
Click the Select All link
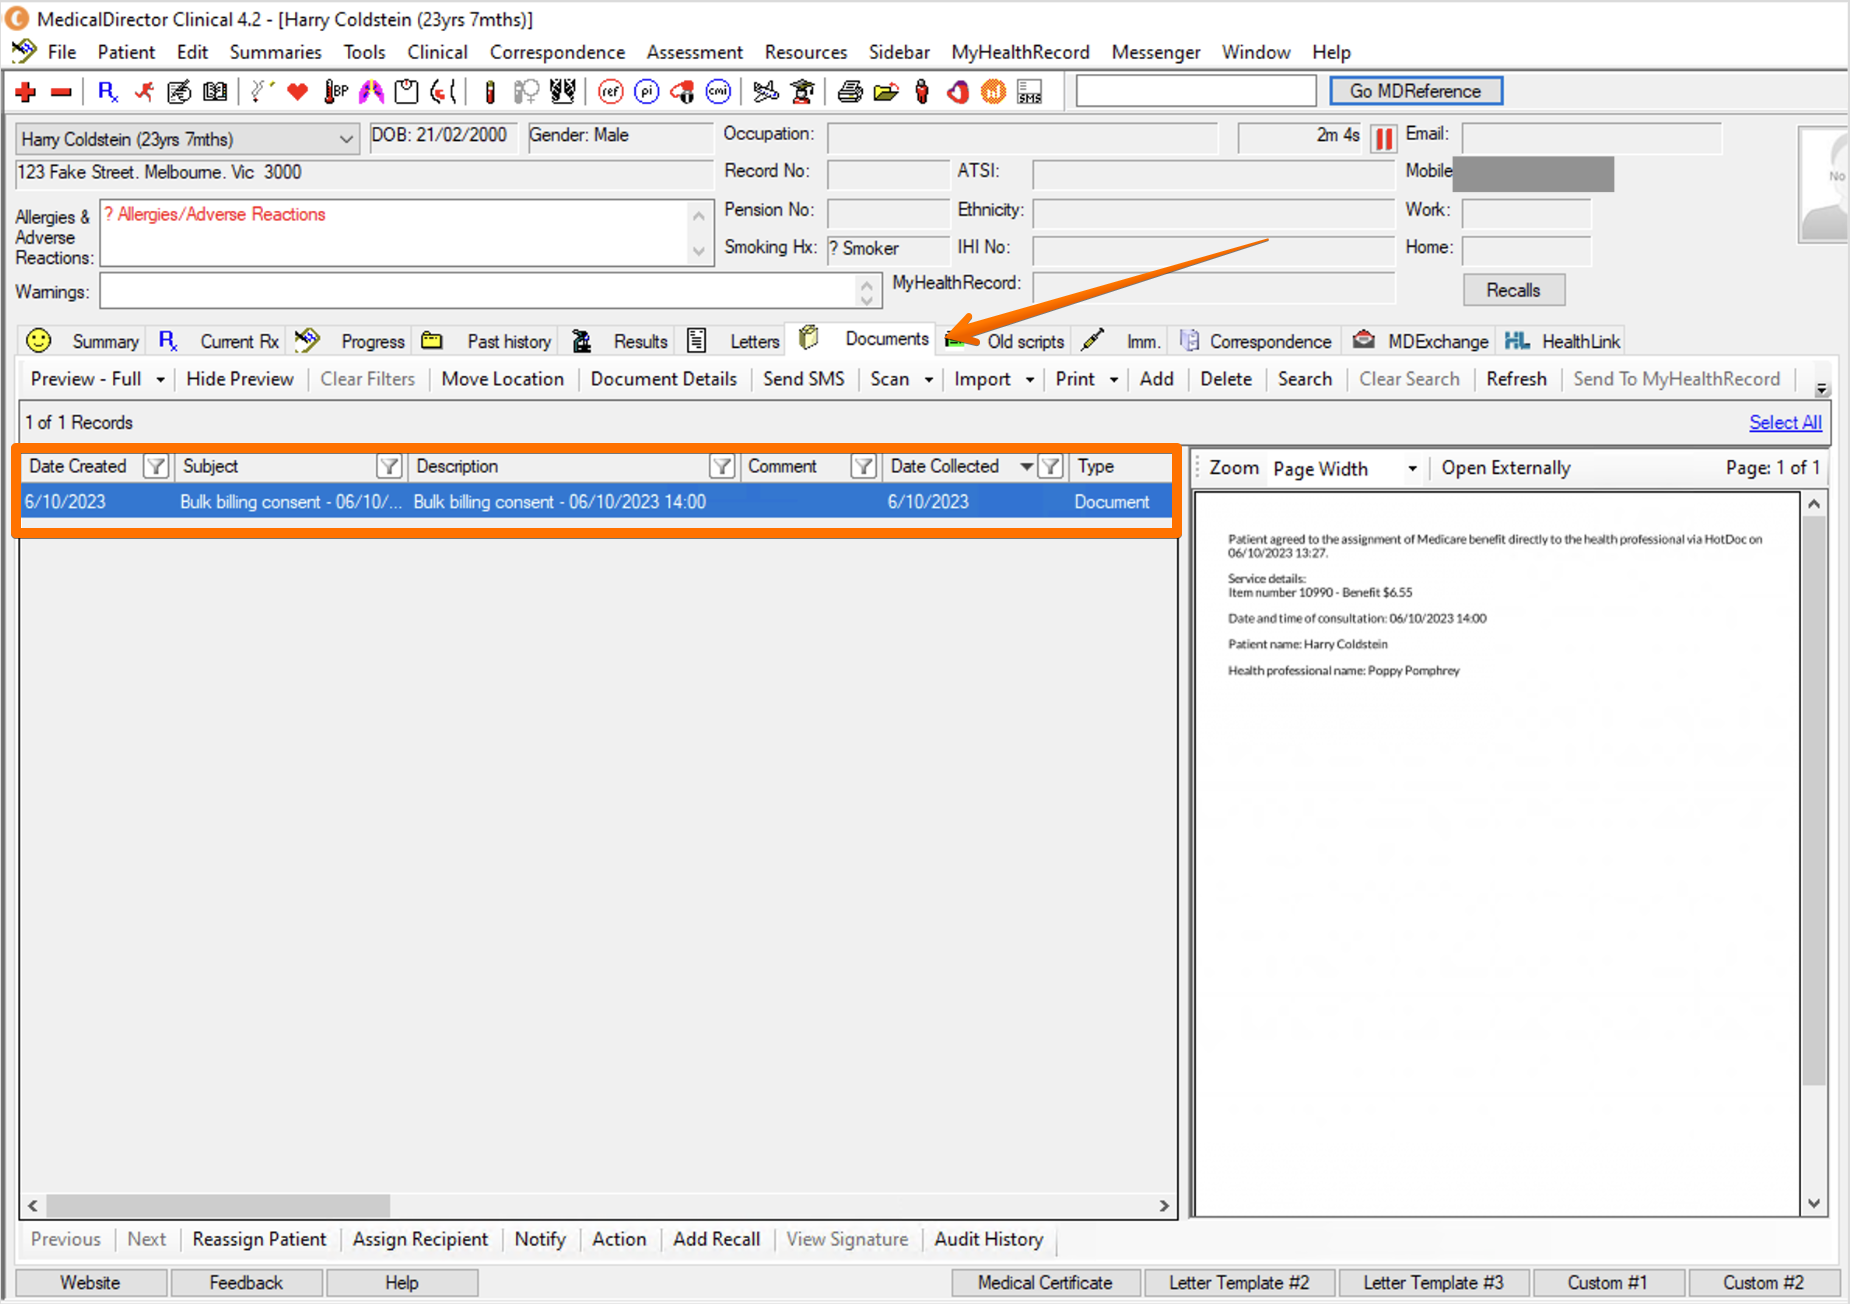click(1785, 422)
